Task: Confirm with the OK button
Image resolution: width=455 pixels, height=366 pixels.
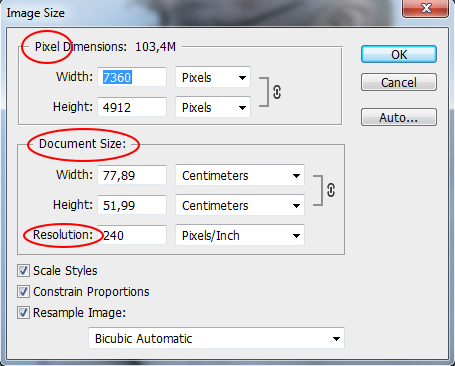Action: tap(399, 54)
